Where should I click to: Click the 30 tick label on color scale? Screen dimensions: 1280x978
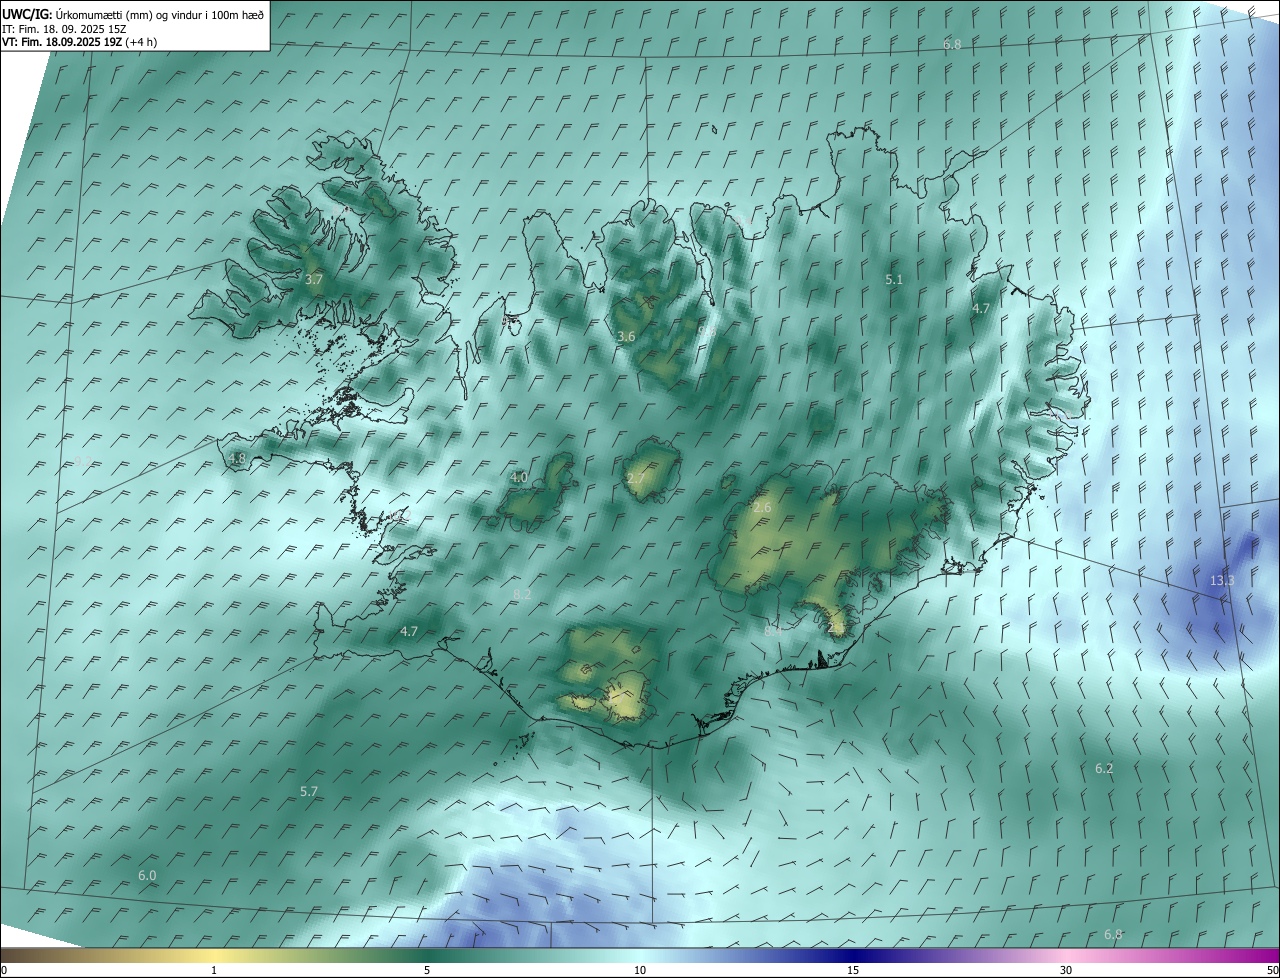click(x=1066, y=970)
